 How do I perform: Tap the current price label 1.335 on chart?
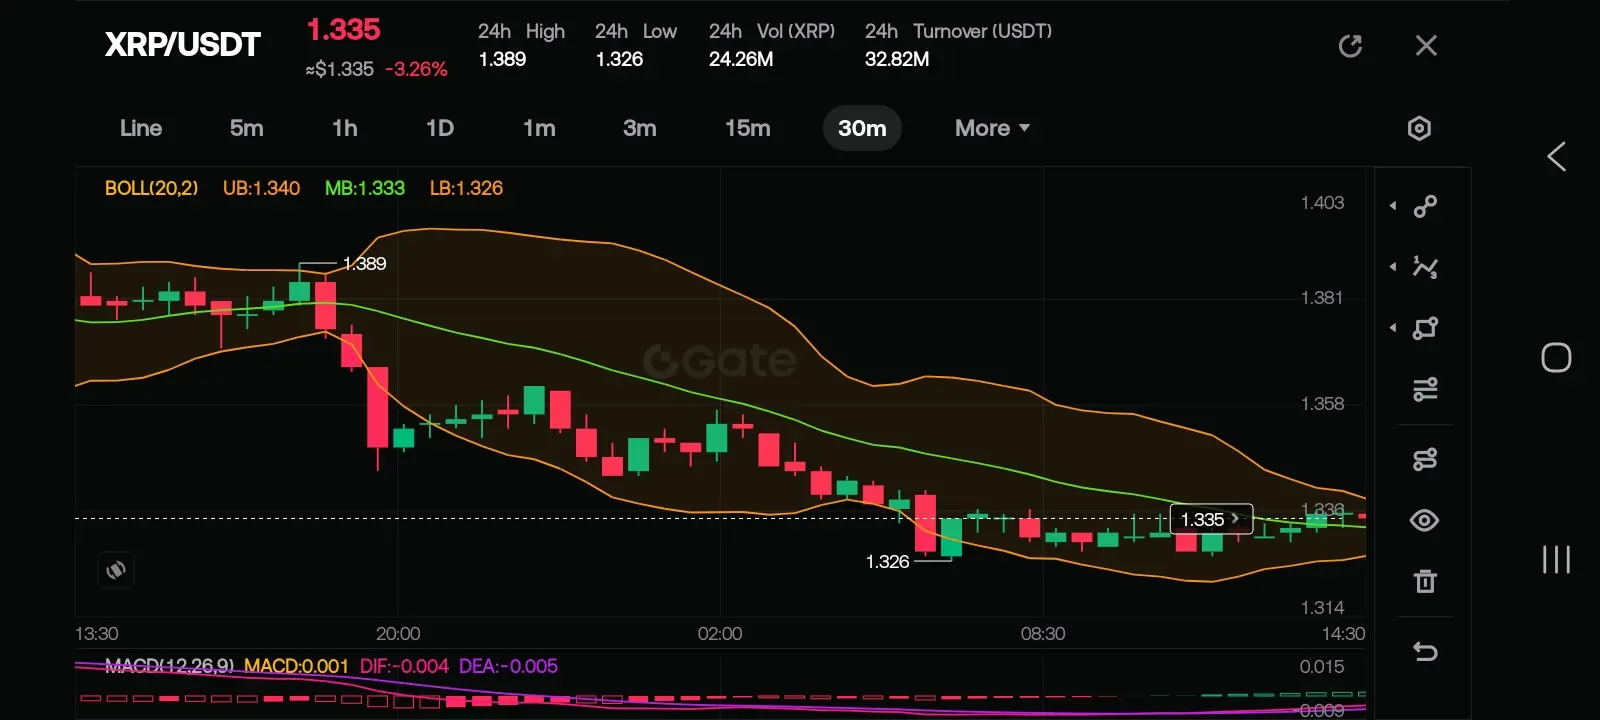point(1211,519)
